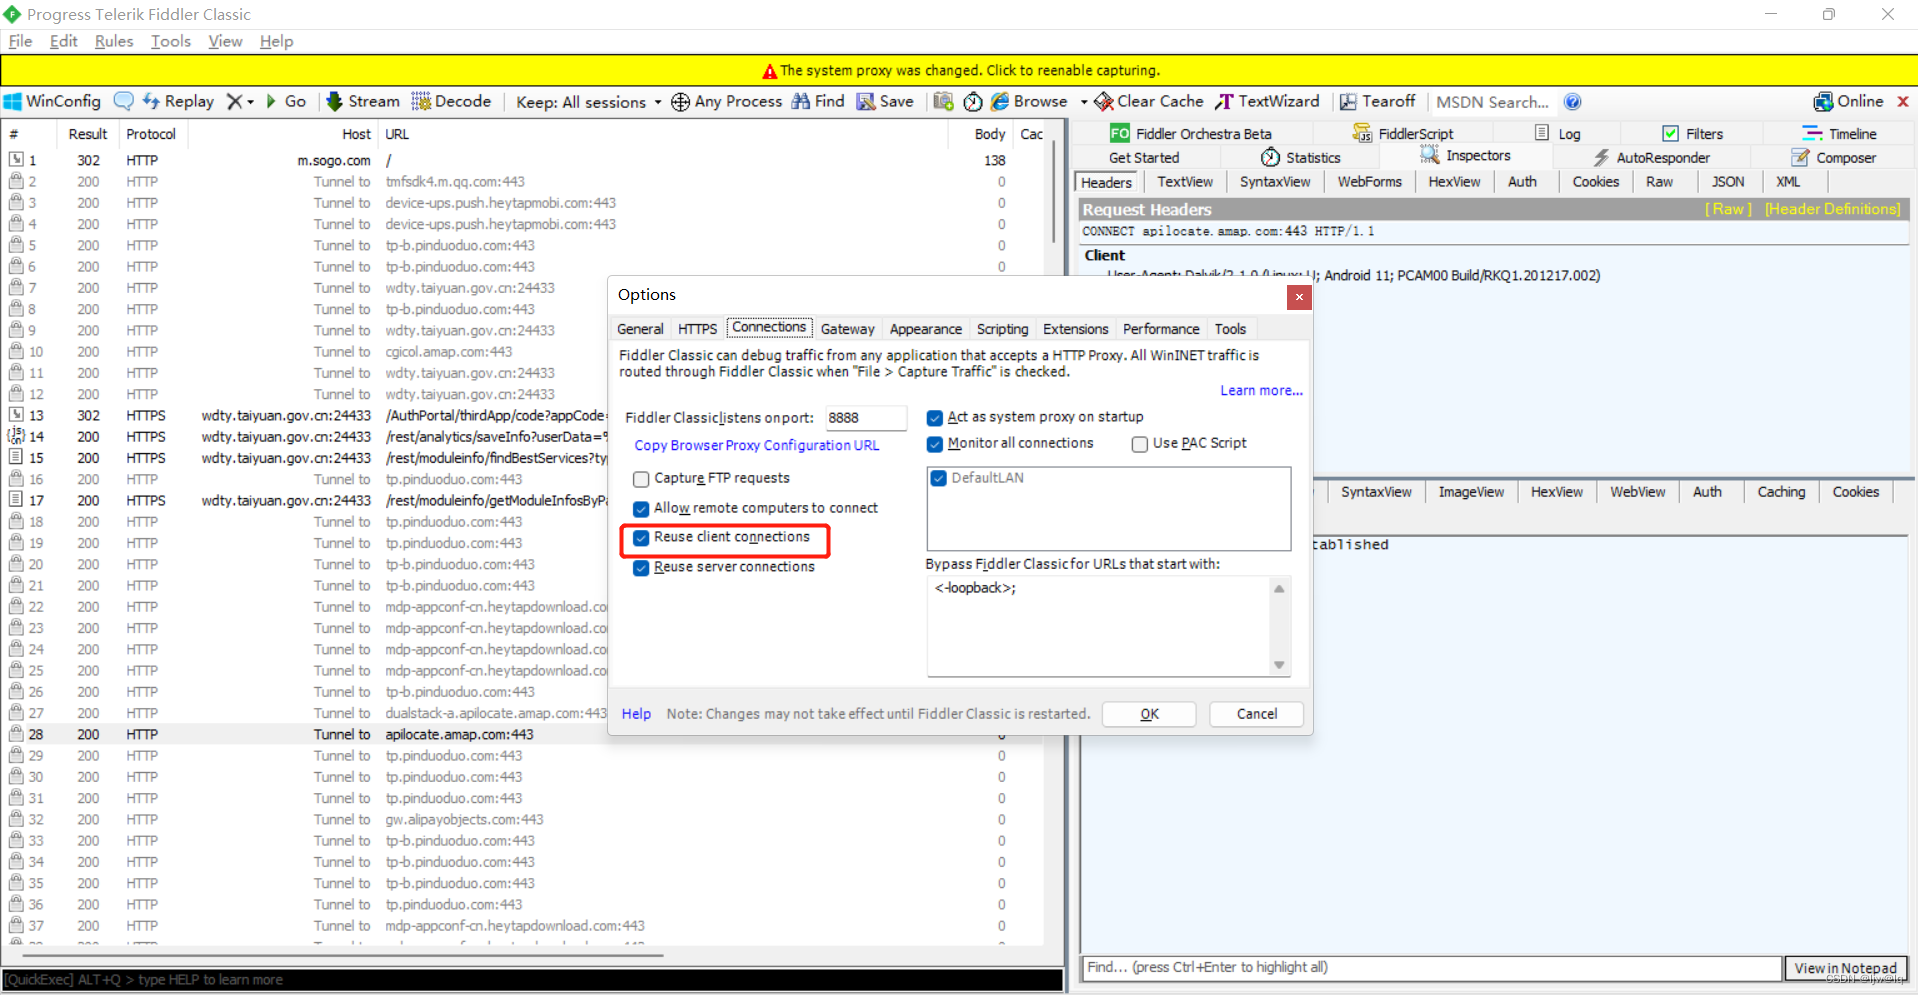The height and width of the screenshot is (995, 1918).
Task: Toggle Allow remote computers to connect
Action: tap(641, 509)
